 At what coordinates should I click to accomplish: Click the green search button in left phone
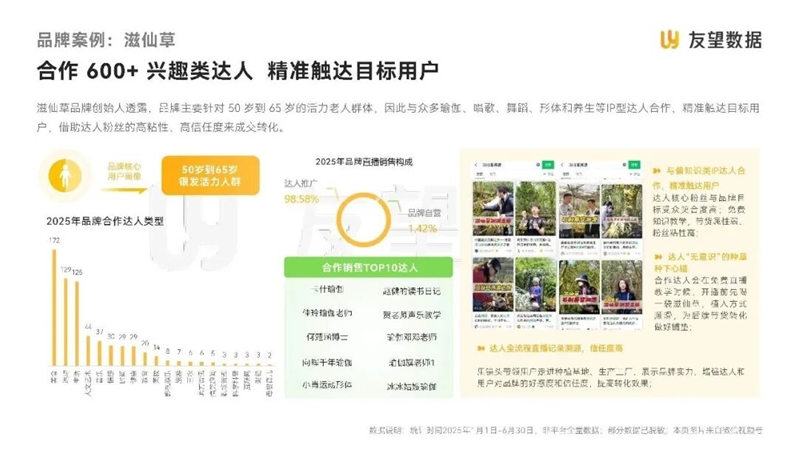coord(548,165)
